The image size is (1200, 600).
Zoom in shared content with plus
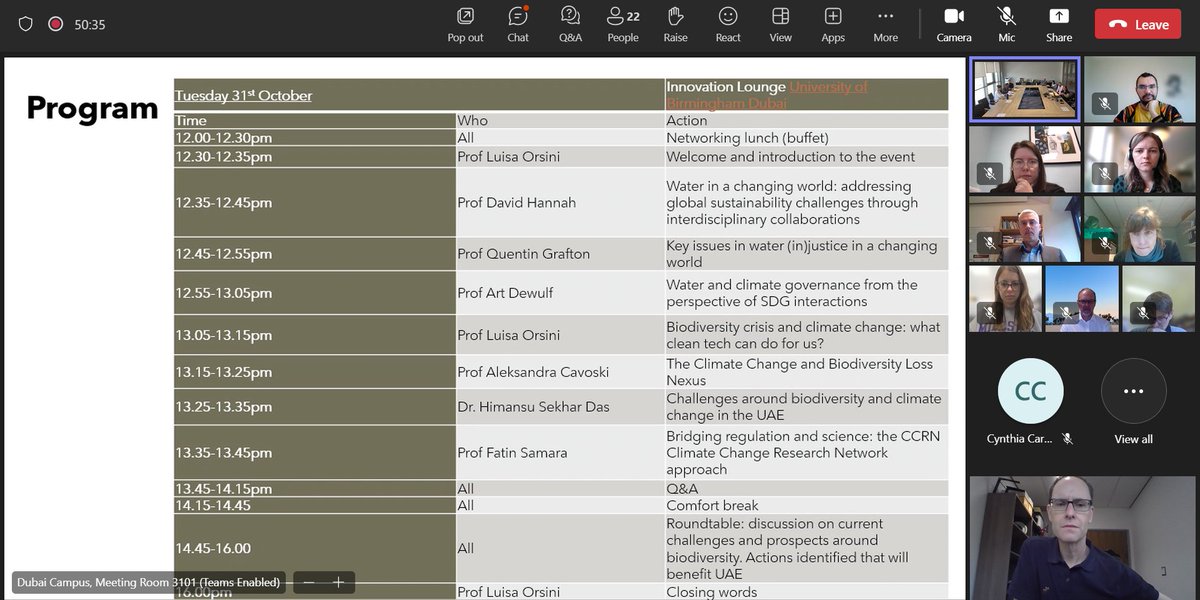(338, 582)
